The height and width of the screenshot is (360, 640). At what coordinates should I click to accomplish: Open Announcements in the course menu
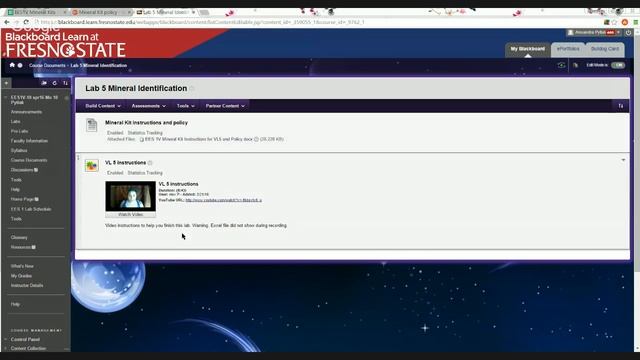(26, 112)
